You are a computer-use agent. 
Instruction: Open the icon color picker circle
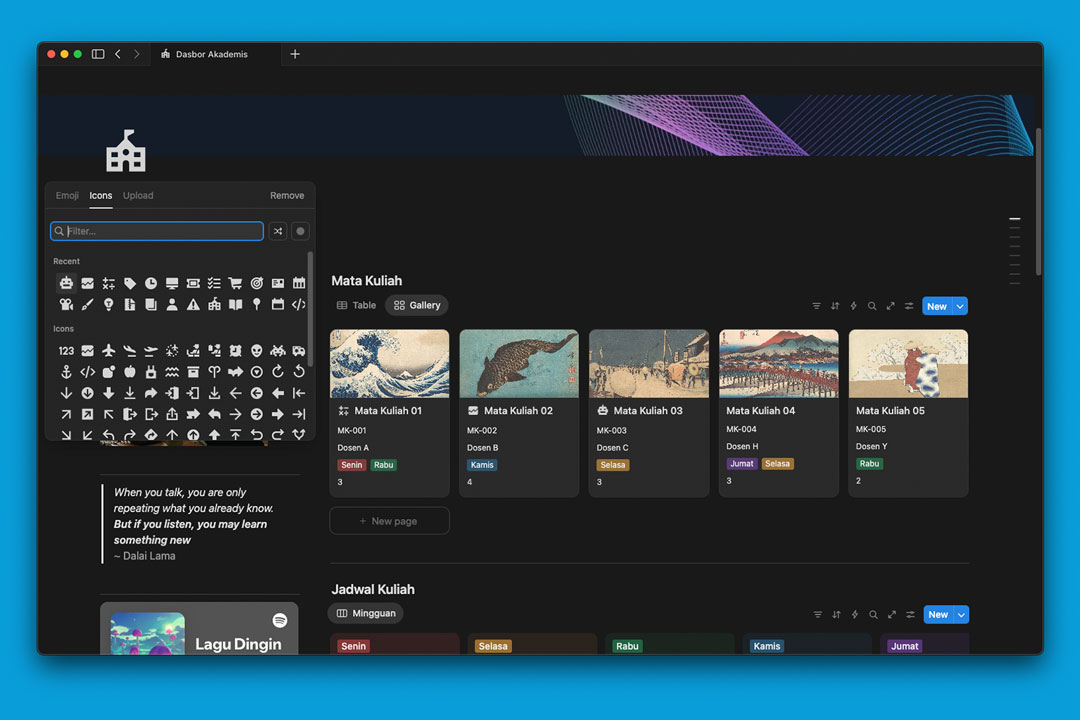click(300, 232)
